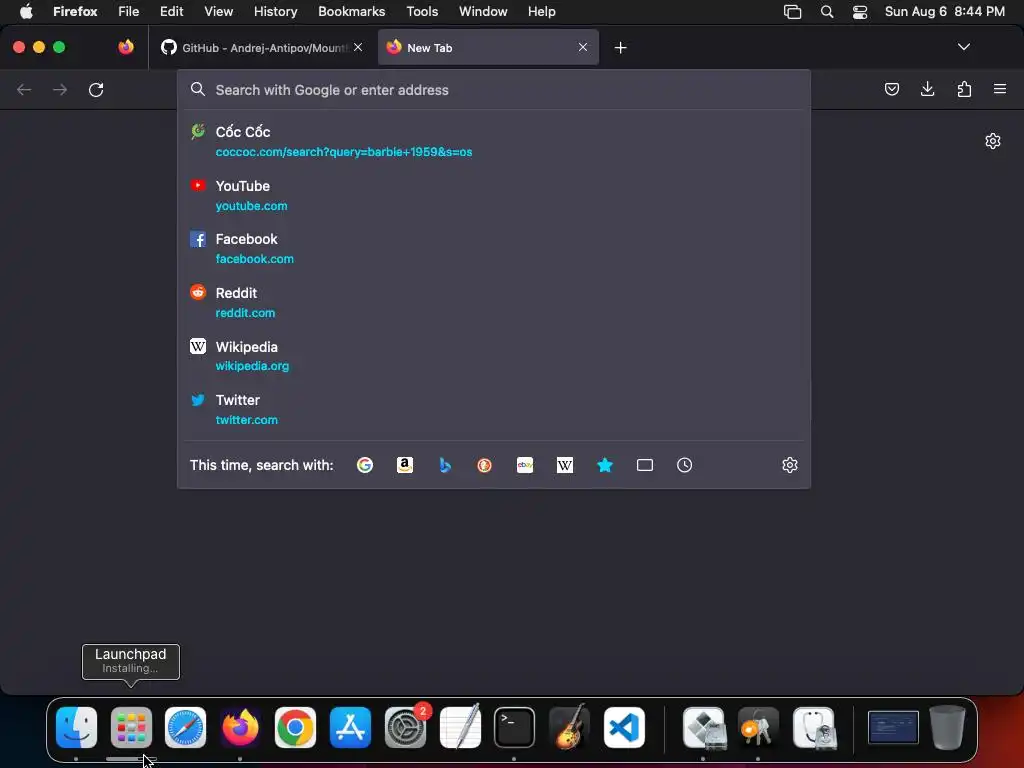Search history using the clock icon
The width and height of the screenshot is (1024, 768).
pyautogui.click(x=684, y=465)
